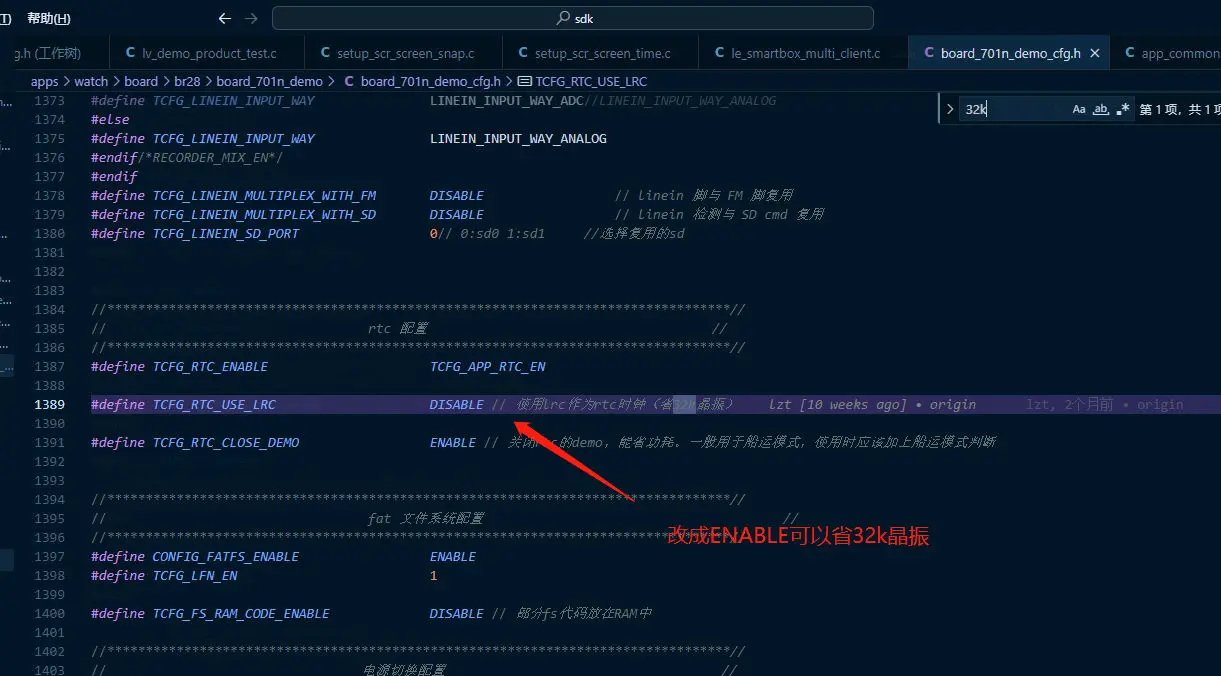The width and height of the screenshot is (1221, 676).
Task: Click line number 1389 in the gutter
Action: pos(49,404)
